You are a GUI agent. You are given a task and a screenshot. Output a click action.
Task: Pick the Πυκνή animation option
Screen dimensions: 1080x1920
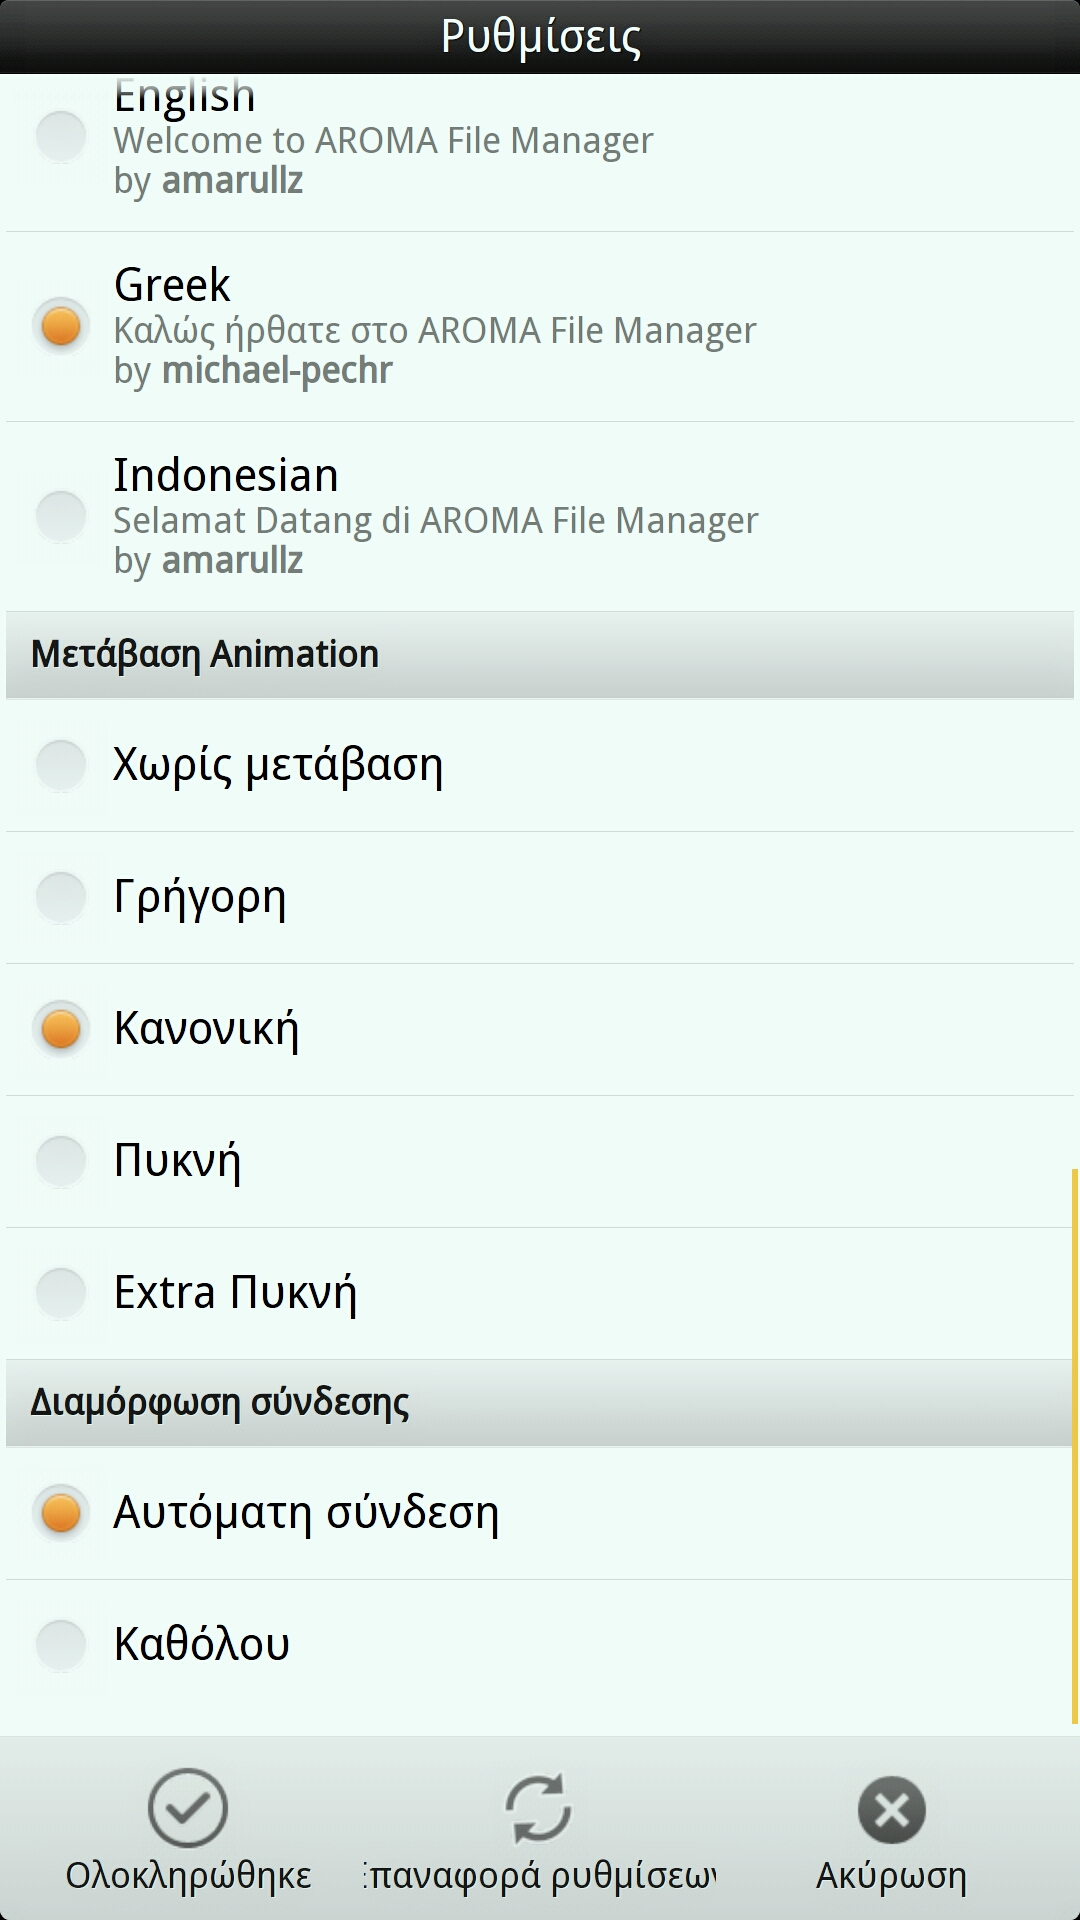[x=61, y=1161]
